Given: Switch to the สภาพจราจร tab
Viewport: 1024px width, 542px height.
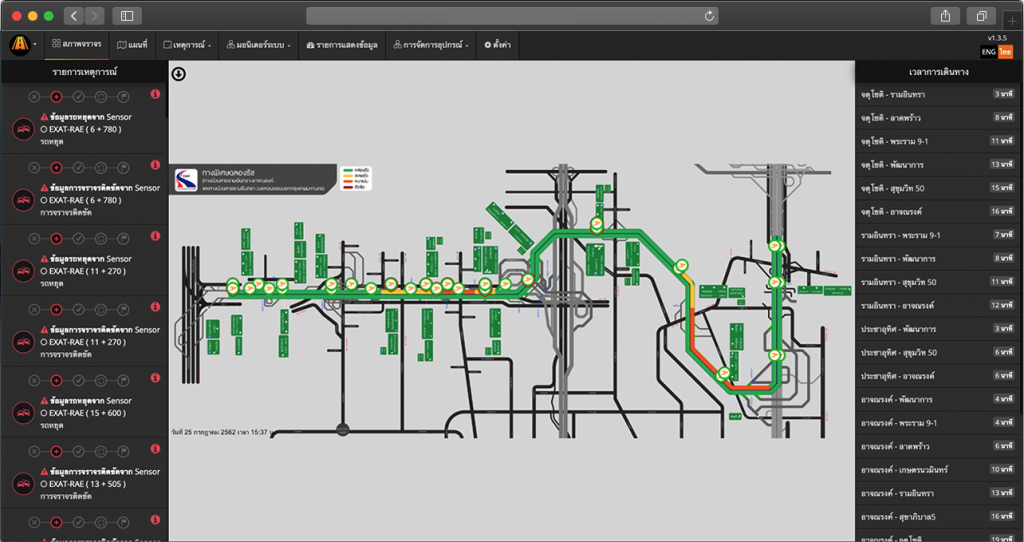Looking at the screenshot, I should click(76, 45).
